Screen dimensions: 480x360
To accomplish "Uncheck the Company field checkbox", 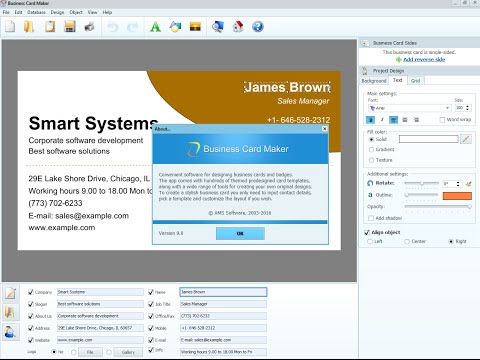I will click(31, 292).
